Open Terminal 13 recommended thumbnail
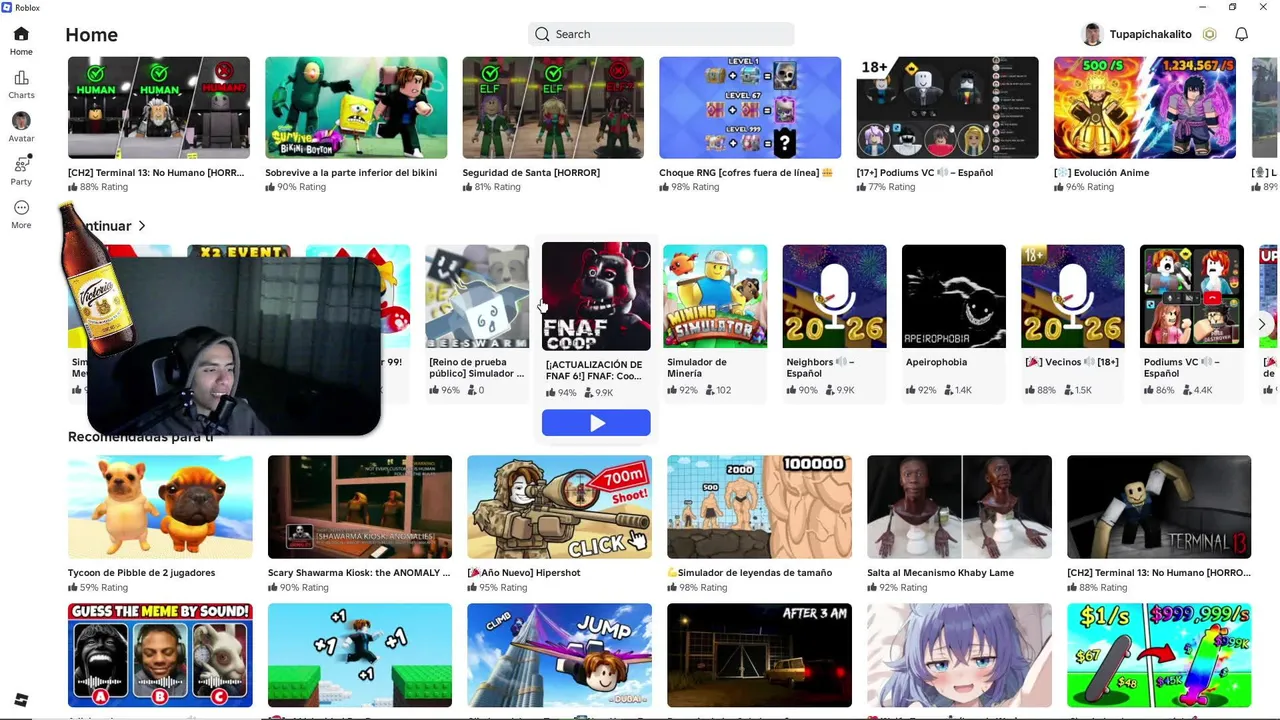The width and height of the screenshot is (1280, 720). [1159, 507]
